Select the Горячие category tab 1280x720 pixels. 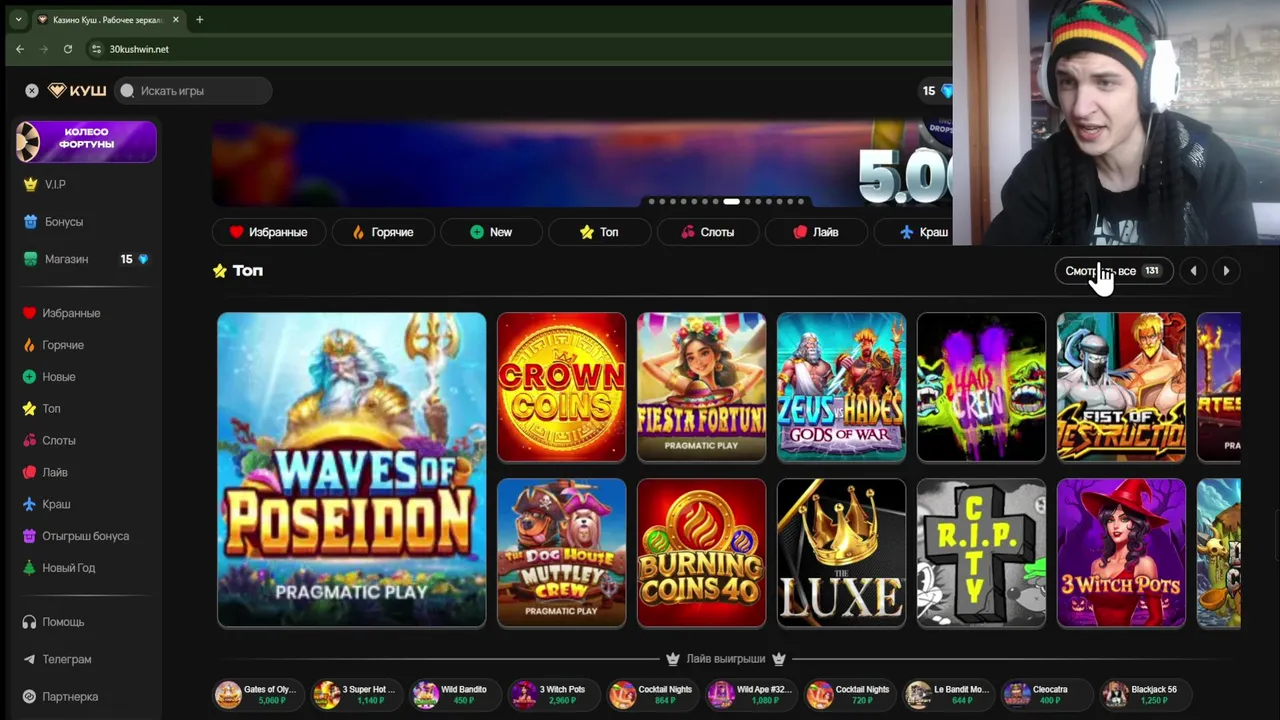click(x=382, y=232)
